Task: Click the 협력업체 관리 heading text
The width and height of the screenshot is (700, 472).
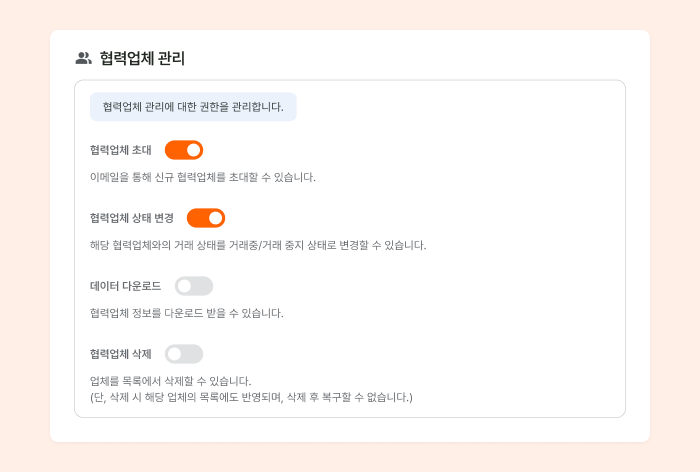Action: pyautogui.click(x=142, y=58)
